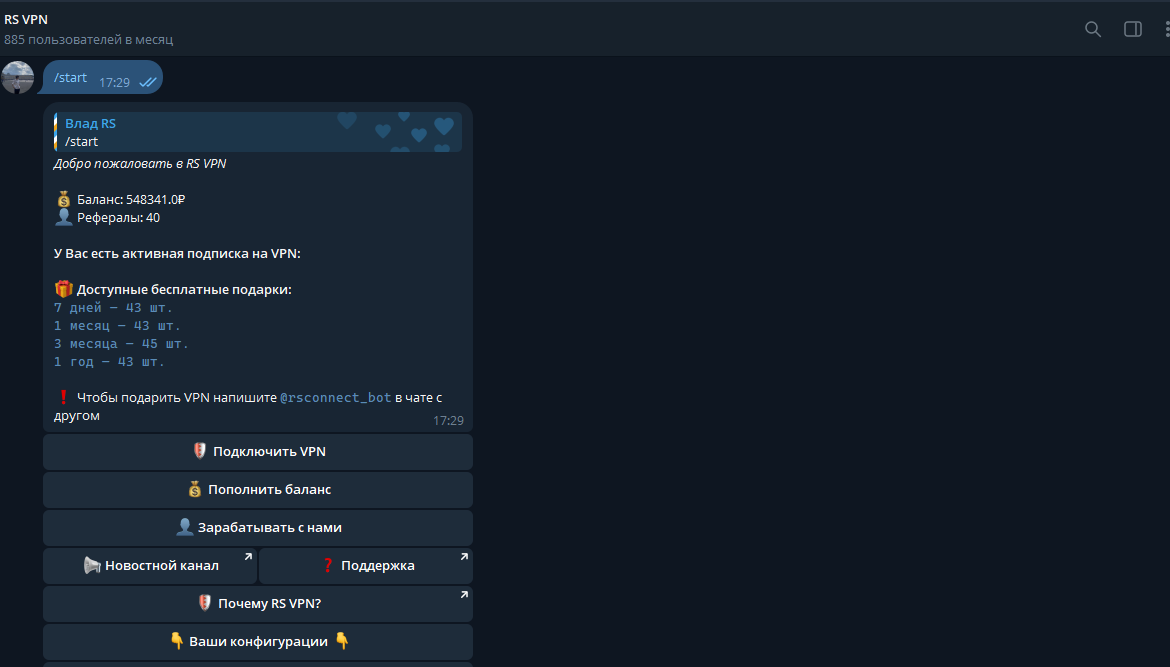1170x667 pixels.
Task: Open the Почему RS VPN? button
Action: [x=257, y=604]
